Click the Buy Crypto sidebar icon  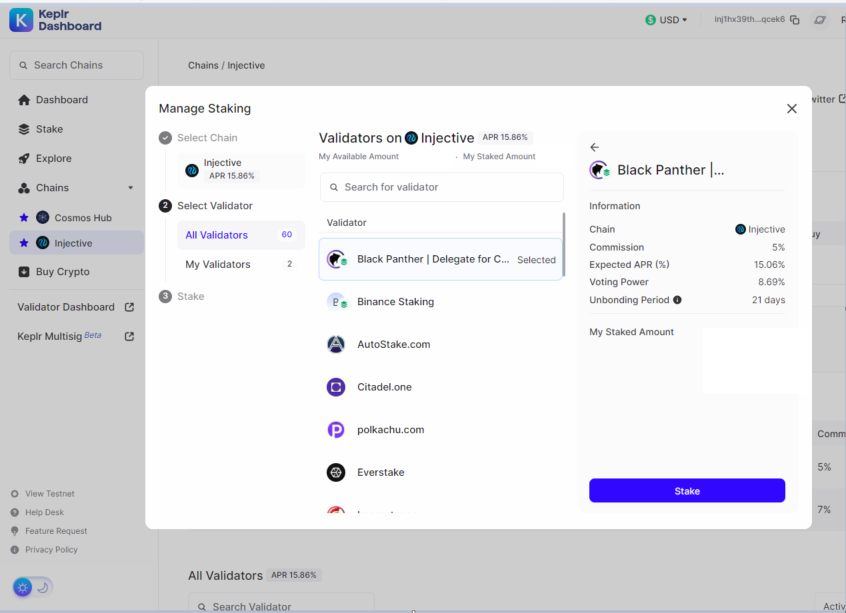[24, 271]
